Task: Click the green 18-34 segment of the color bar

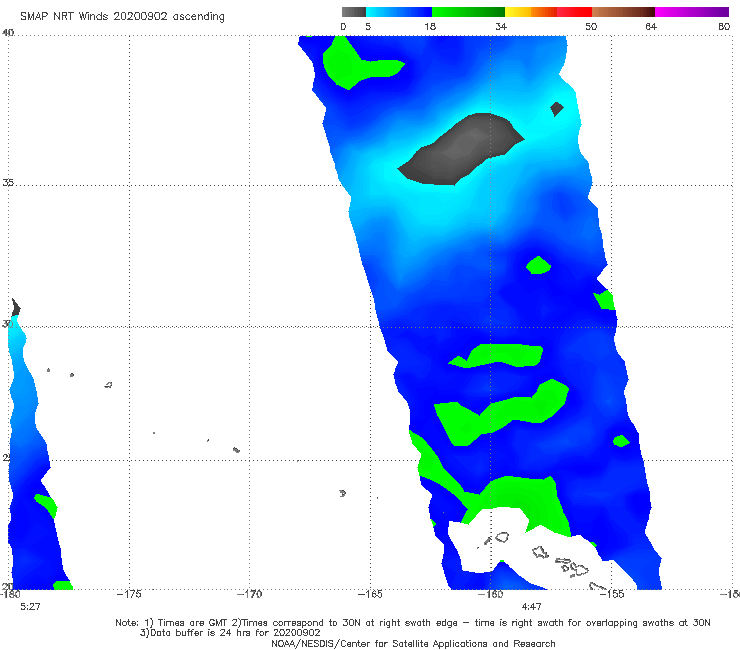Action: [x=469, y=12]
